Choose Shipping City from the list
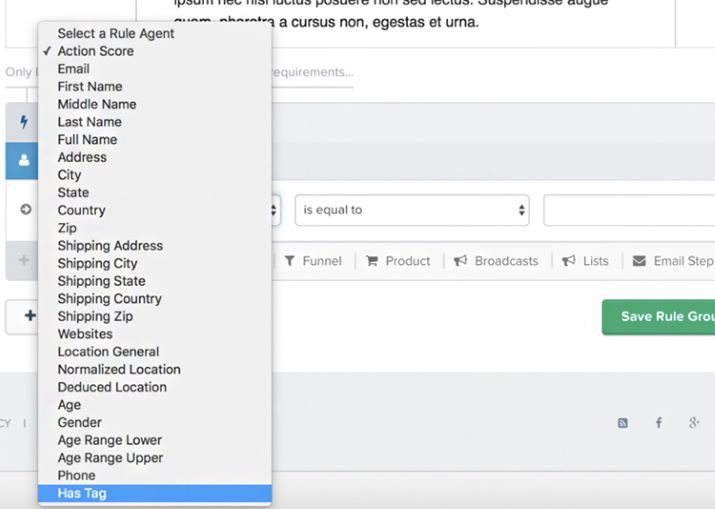 point(155,263)
